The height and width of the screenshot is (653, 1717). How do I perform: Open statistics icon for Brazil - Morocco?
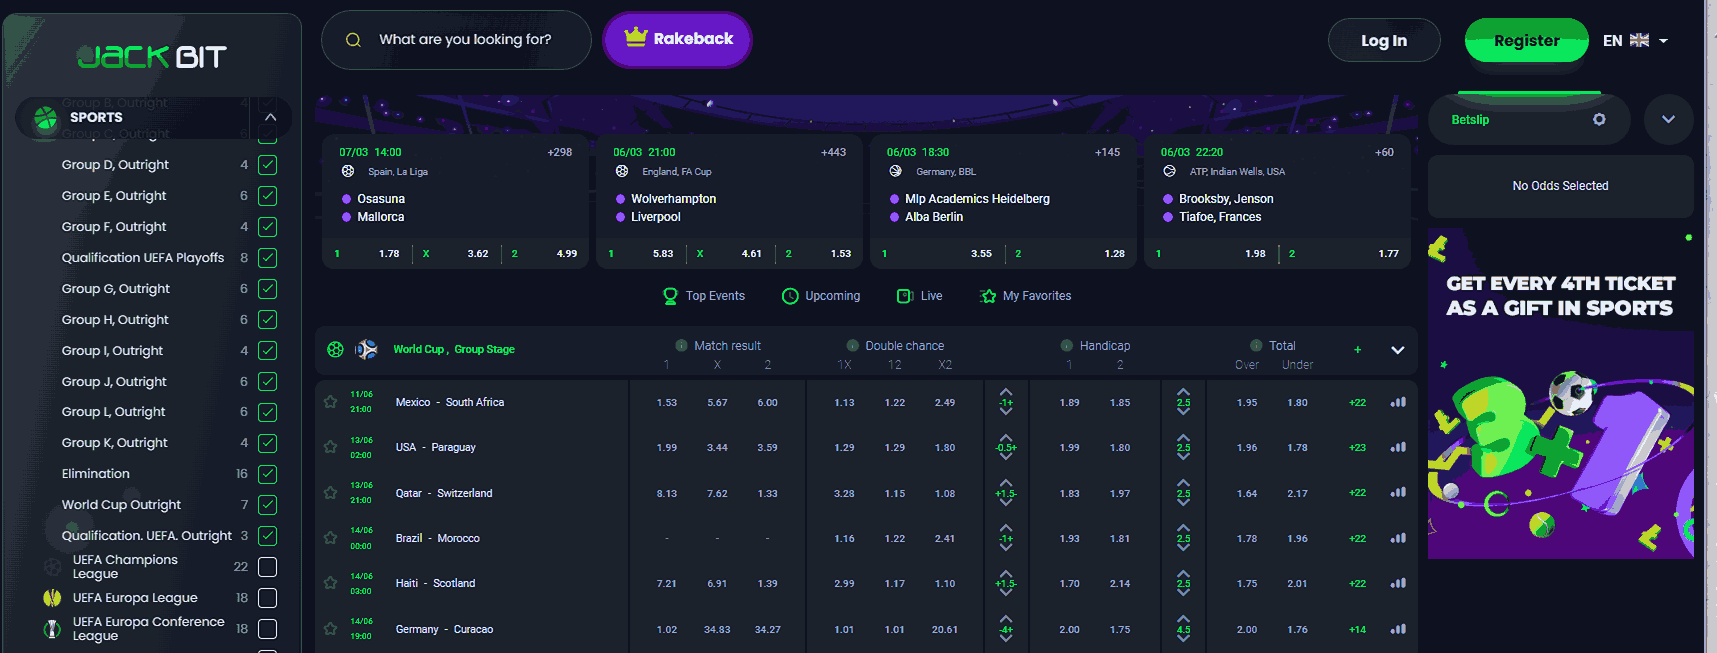pos(1398,538)
